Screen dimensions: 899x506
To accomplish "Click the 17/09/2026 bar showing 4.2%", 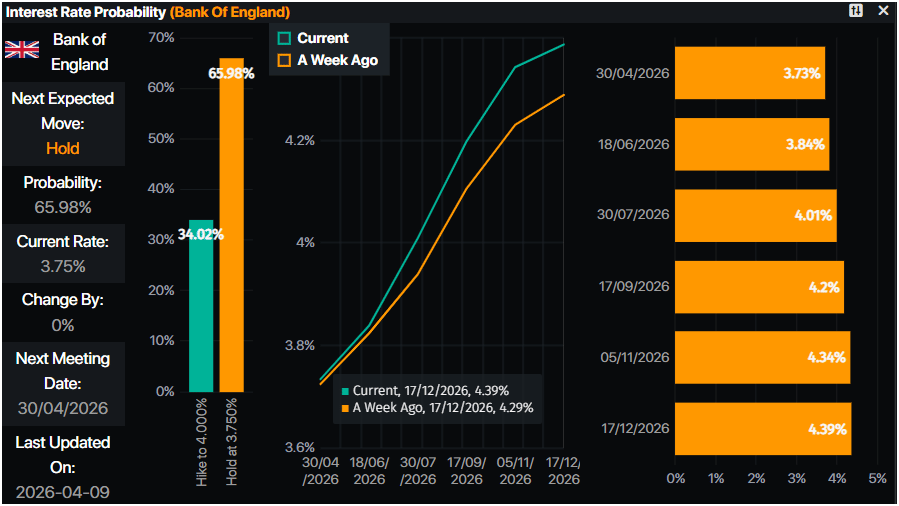I will pos(759,287).
